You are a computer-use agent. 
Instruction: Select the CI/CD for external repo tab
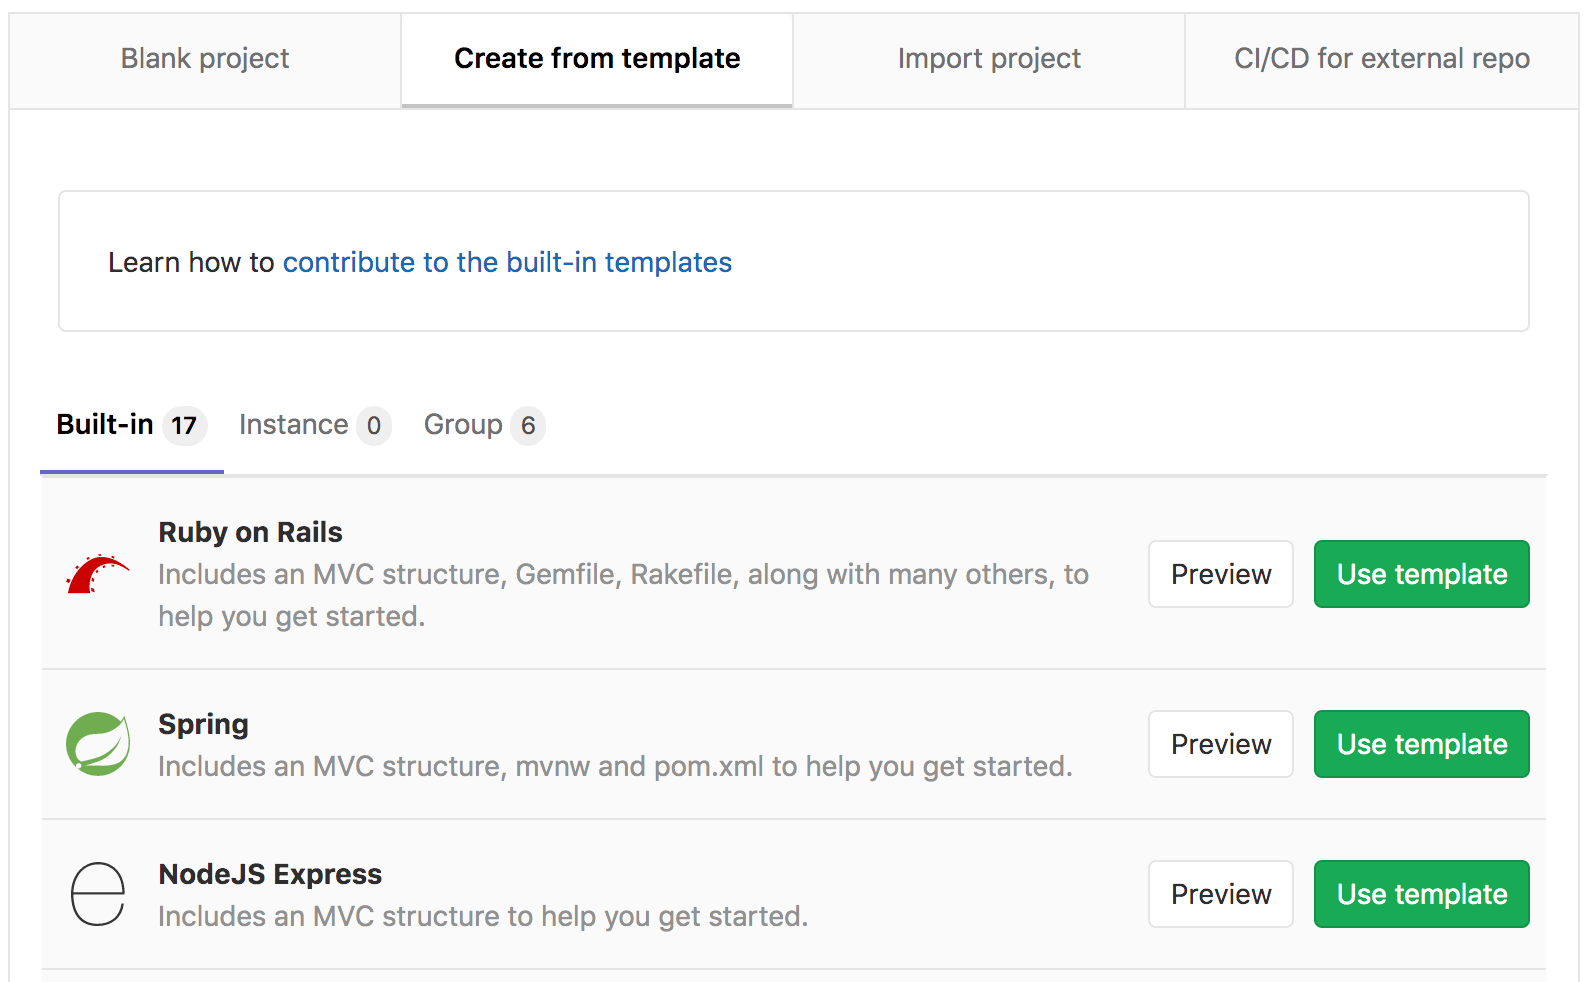click(1382, 59)
